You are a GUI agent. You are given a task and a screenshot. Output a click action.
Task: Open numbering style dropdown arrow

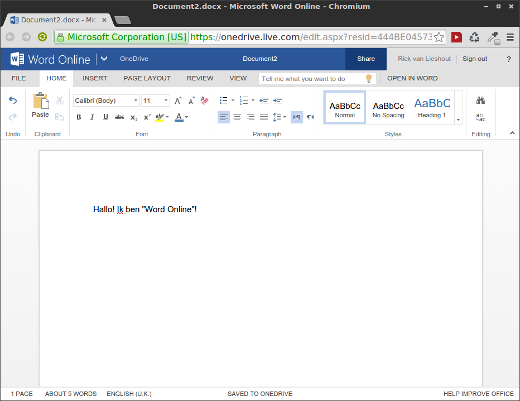253,100
